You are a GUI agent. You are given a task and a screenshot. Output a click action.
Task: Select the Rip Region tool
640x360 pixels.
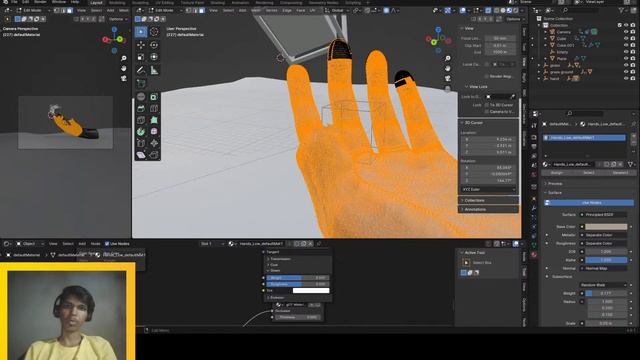click(154, 155)
